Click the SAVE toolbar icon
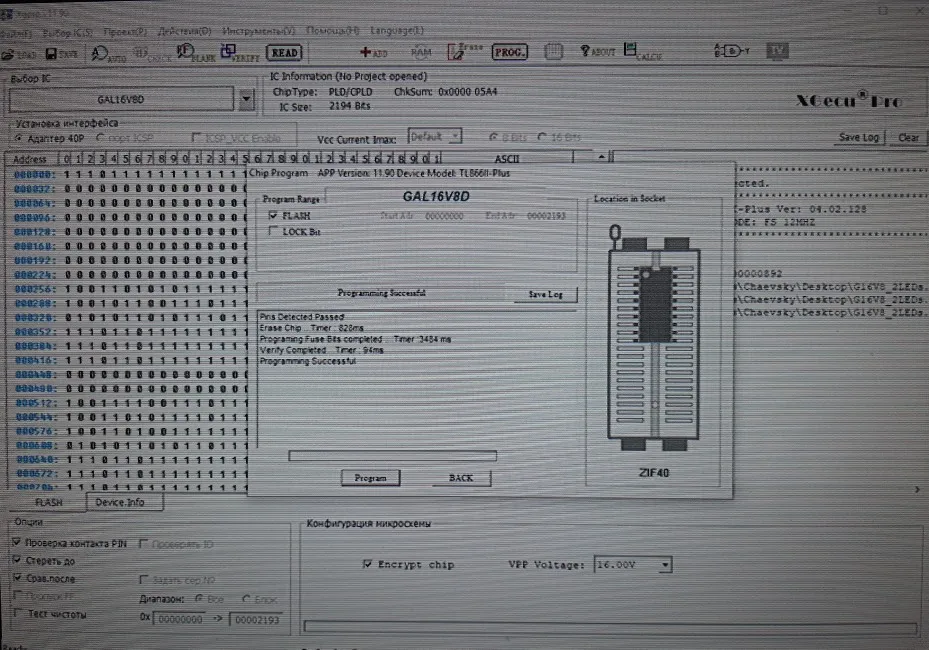This screenshot has height=650, width=929. point(62,54)
